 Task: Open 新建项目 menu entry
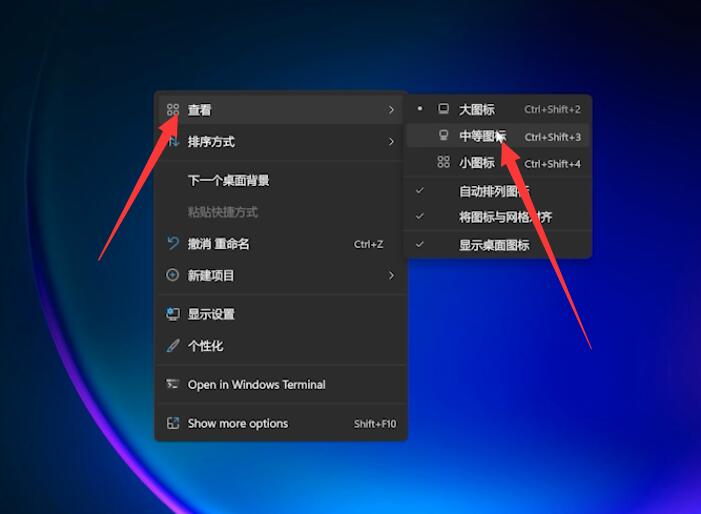click(281, 275)
